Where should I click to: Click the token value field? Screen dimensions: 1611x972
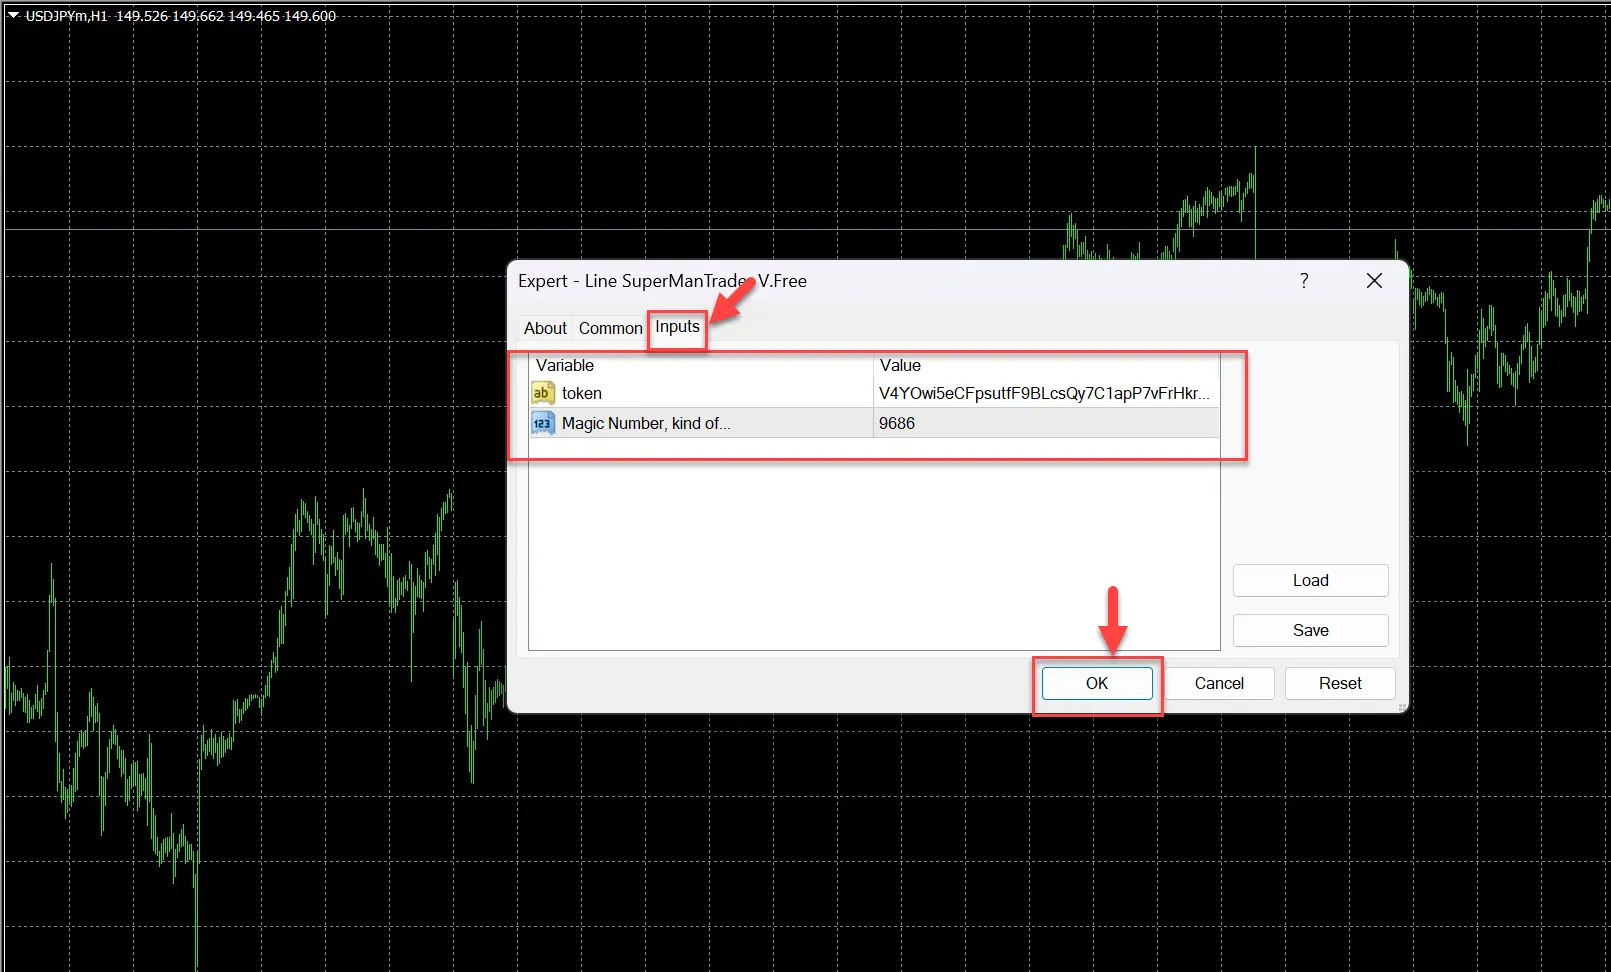pyautogui.click(x=1044, y=393)
